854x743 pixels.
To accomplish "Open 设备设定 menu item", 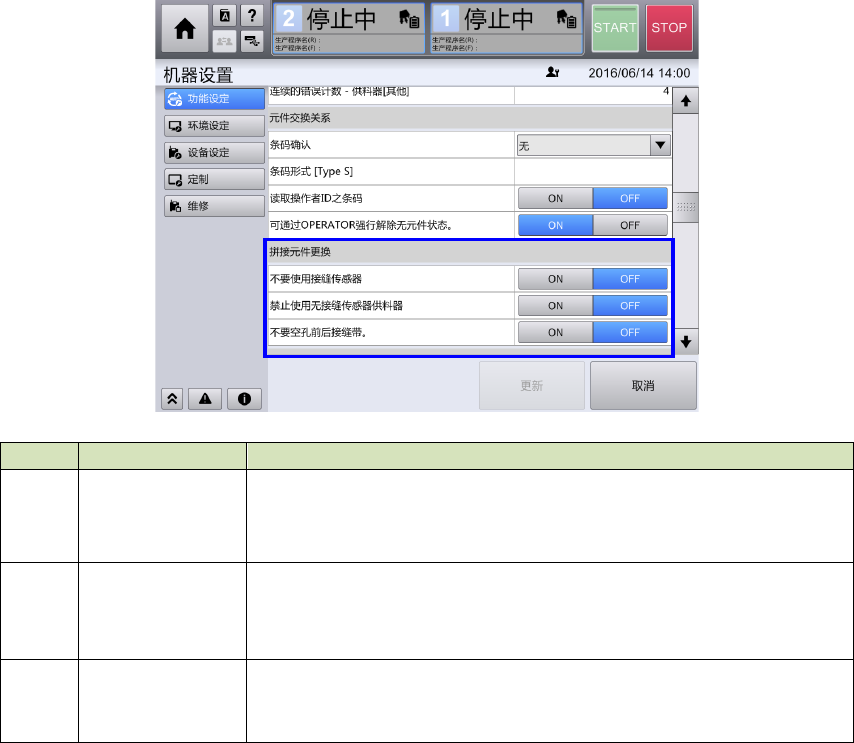I will [215, 153].
